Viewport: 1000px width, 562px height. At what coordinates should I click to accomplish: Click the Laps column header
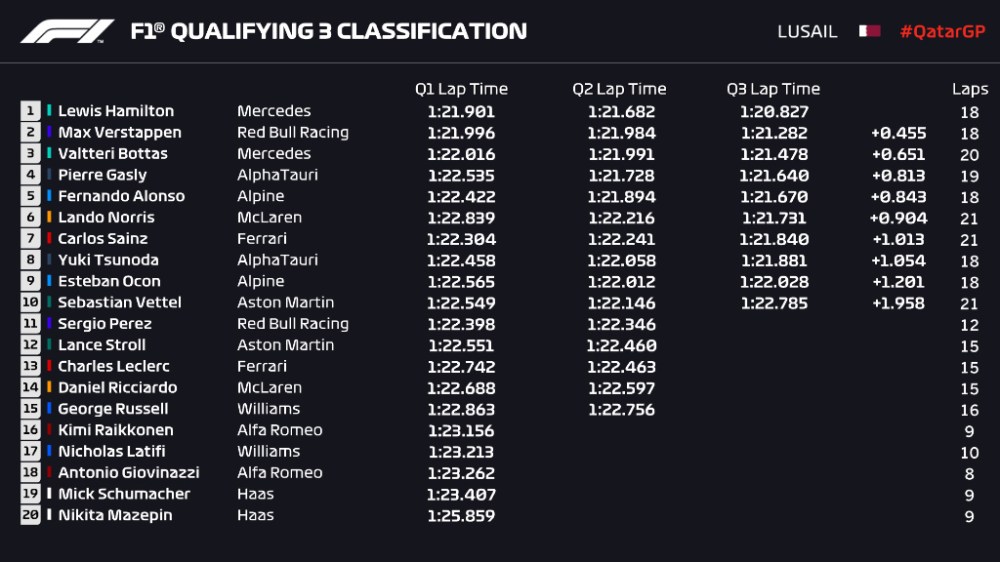pyautogui.click(x=969, y=89)
